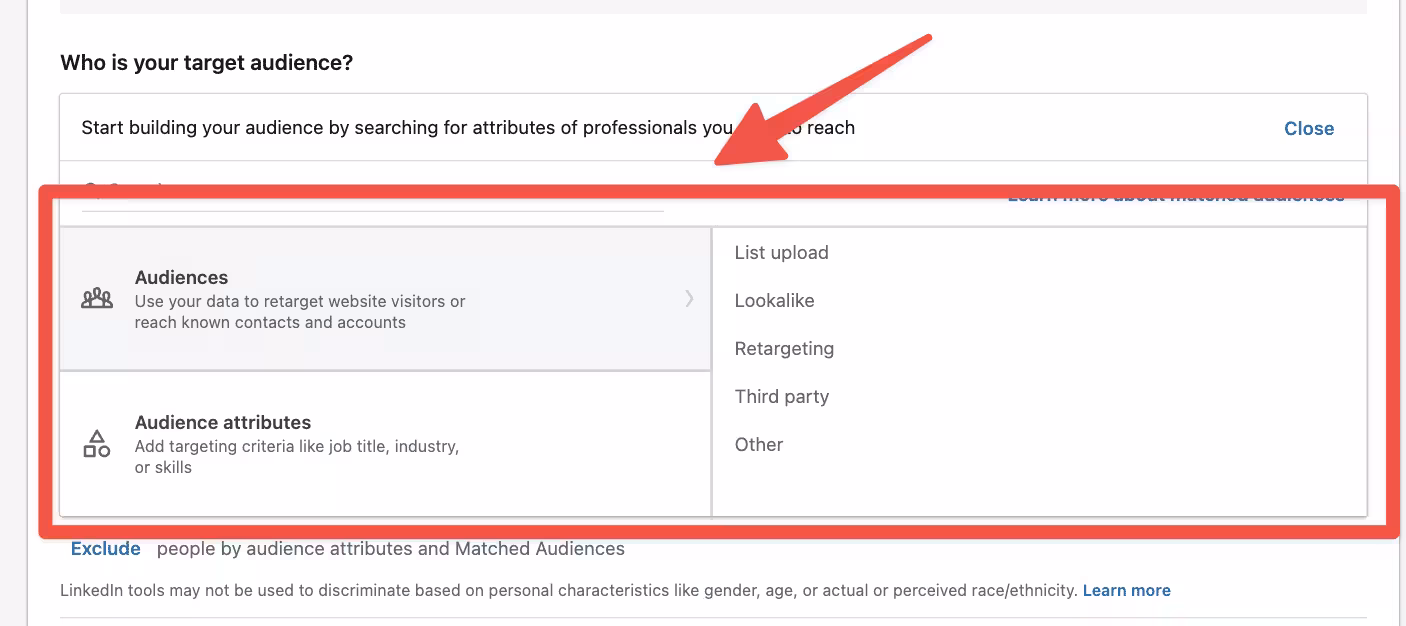Click the Who is your target audience heading
This screenshot has width=1406, height=626.
click(207, 63)
